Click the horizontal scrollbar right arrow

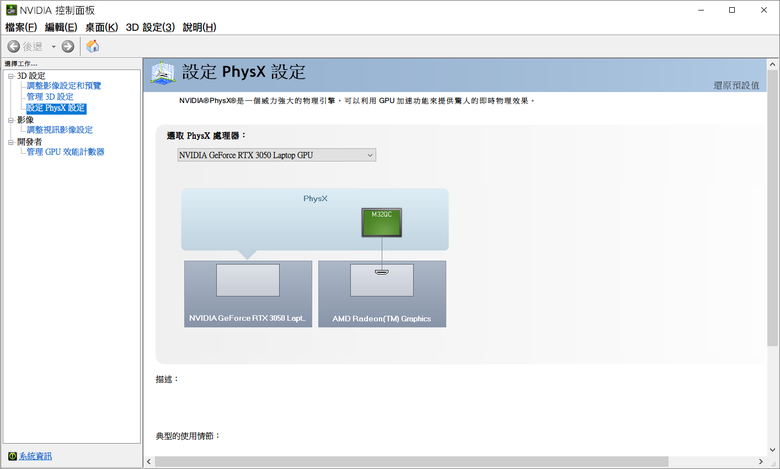[761, 462]
